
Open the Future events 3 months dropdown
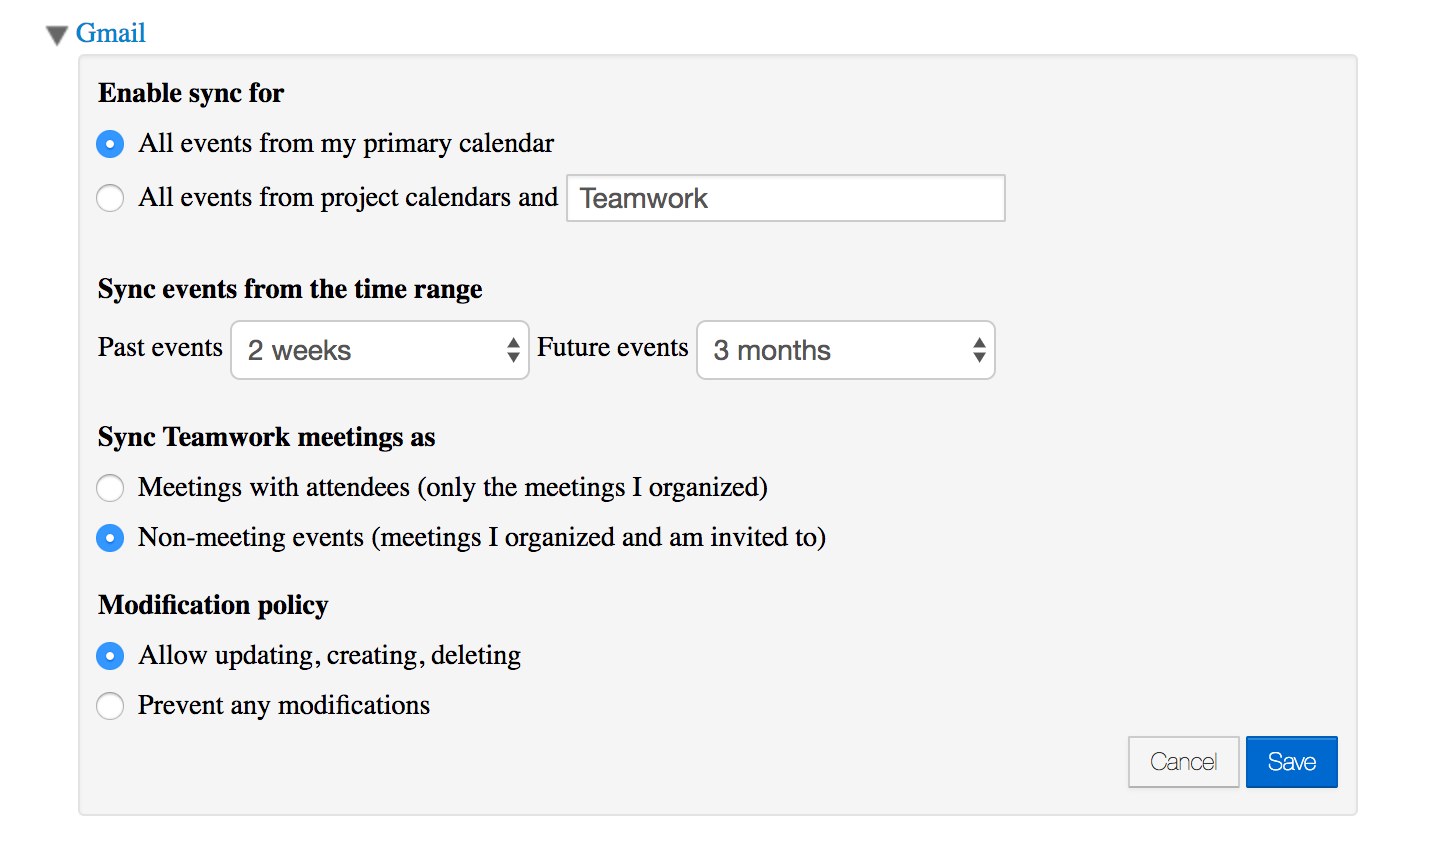tap(846, 350)
